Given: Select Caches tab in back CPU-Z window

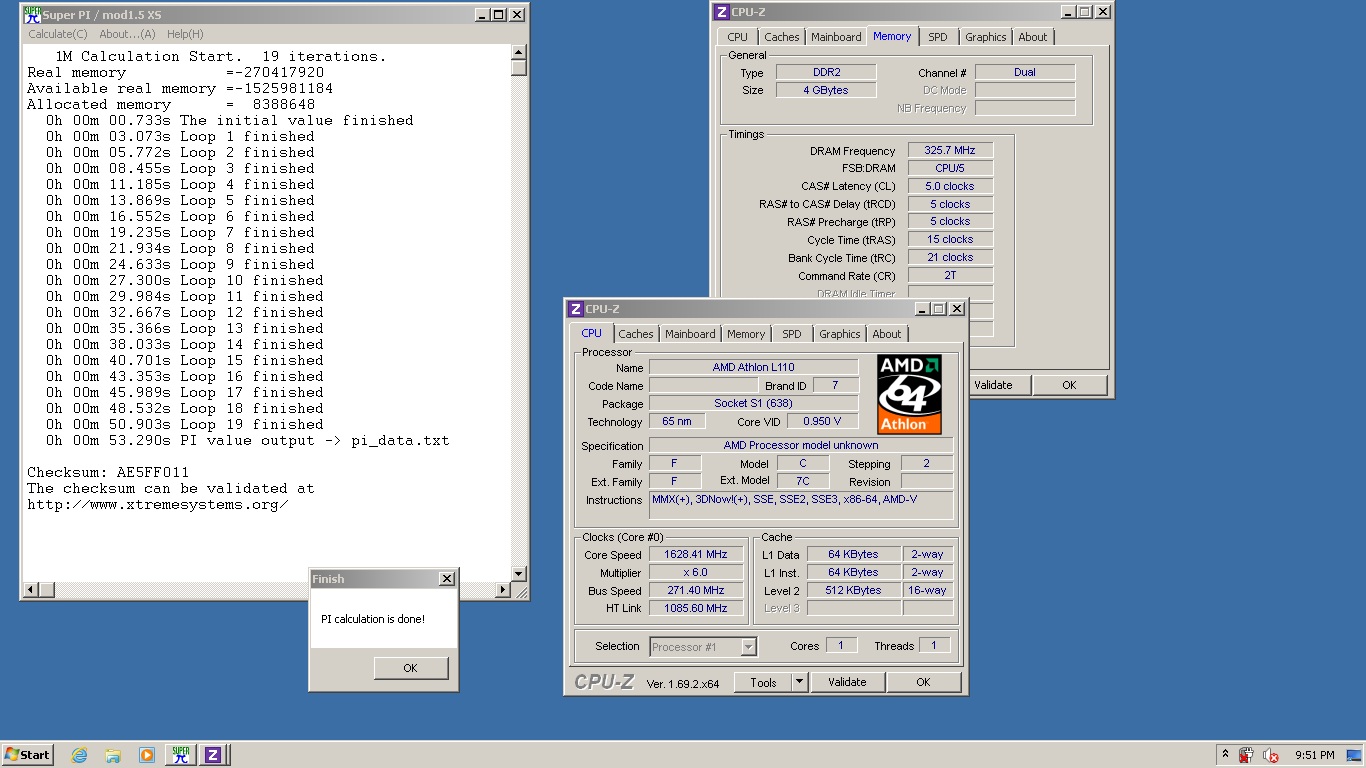Looking at the screenshot, I should [781, 37].
